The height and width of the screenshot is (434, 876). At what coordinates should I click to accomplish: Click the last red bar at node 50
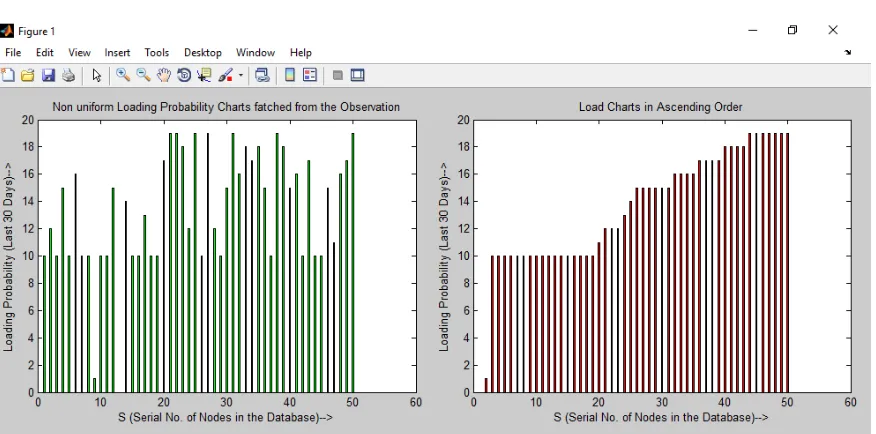coord(787,263)
